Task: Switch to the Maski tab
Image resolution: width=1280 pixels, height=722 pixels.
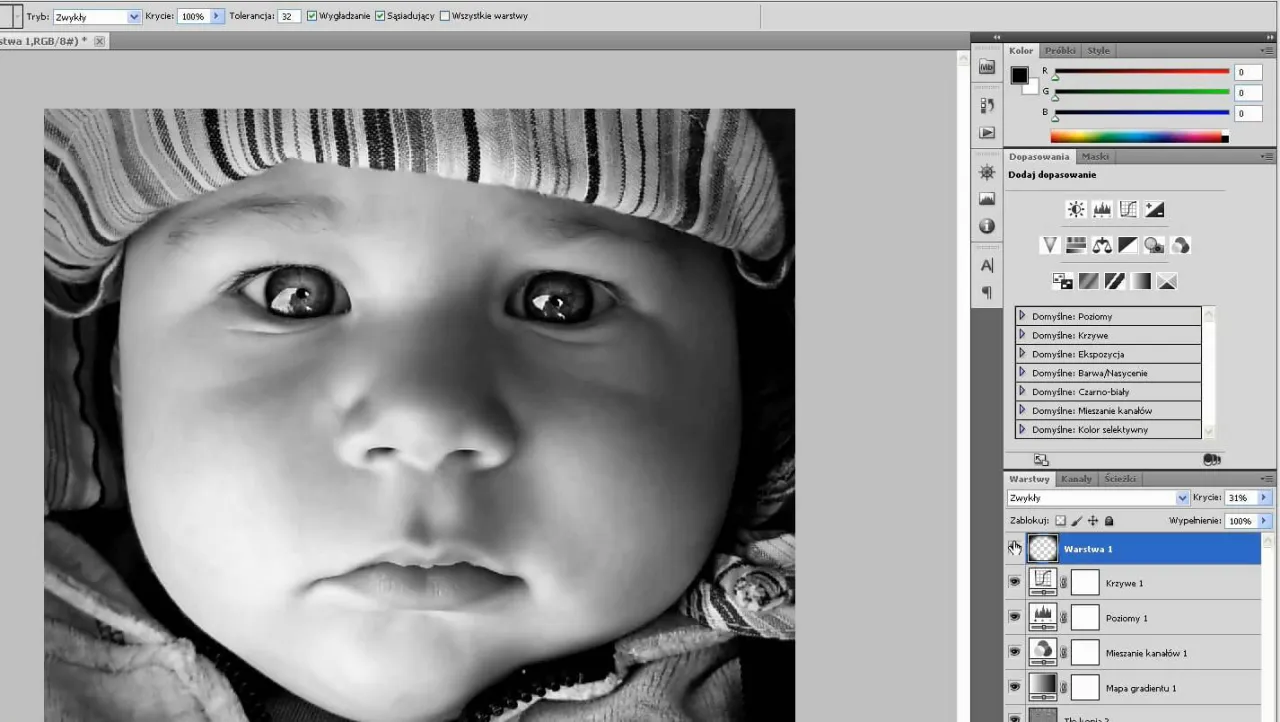Action: click(x=1095, y=157)
